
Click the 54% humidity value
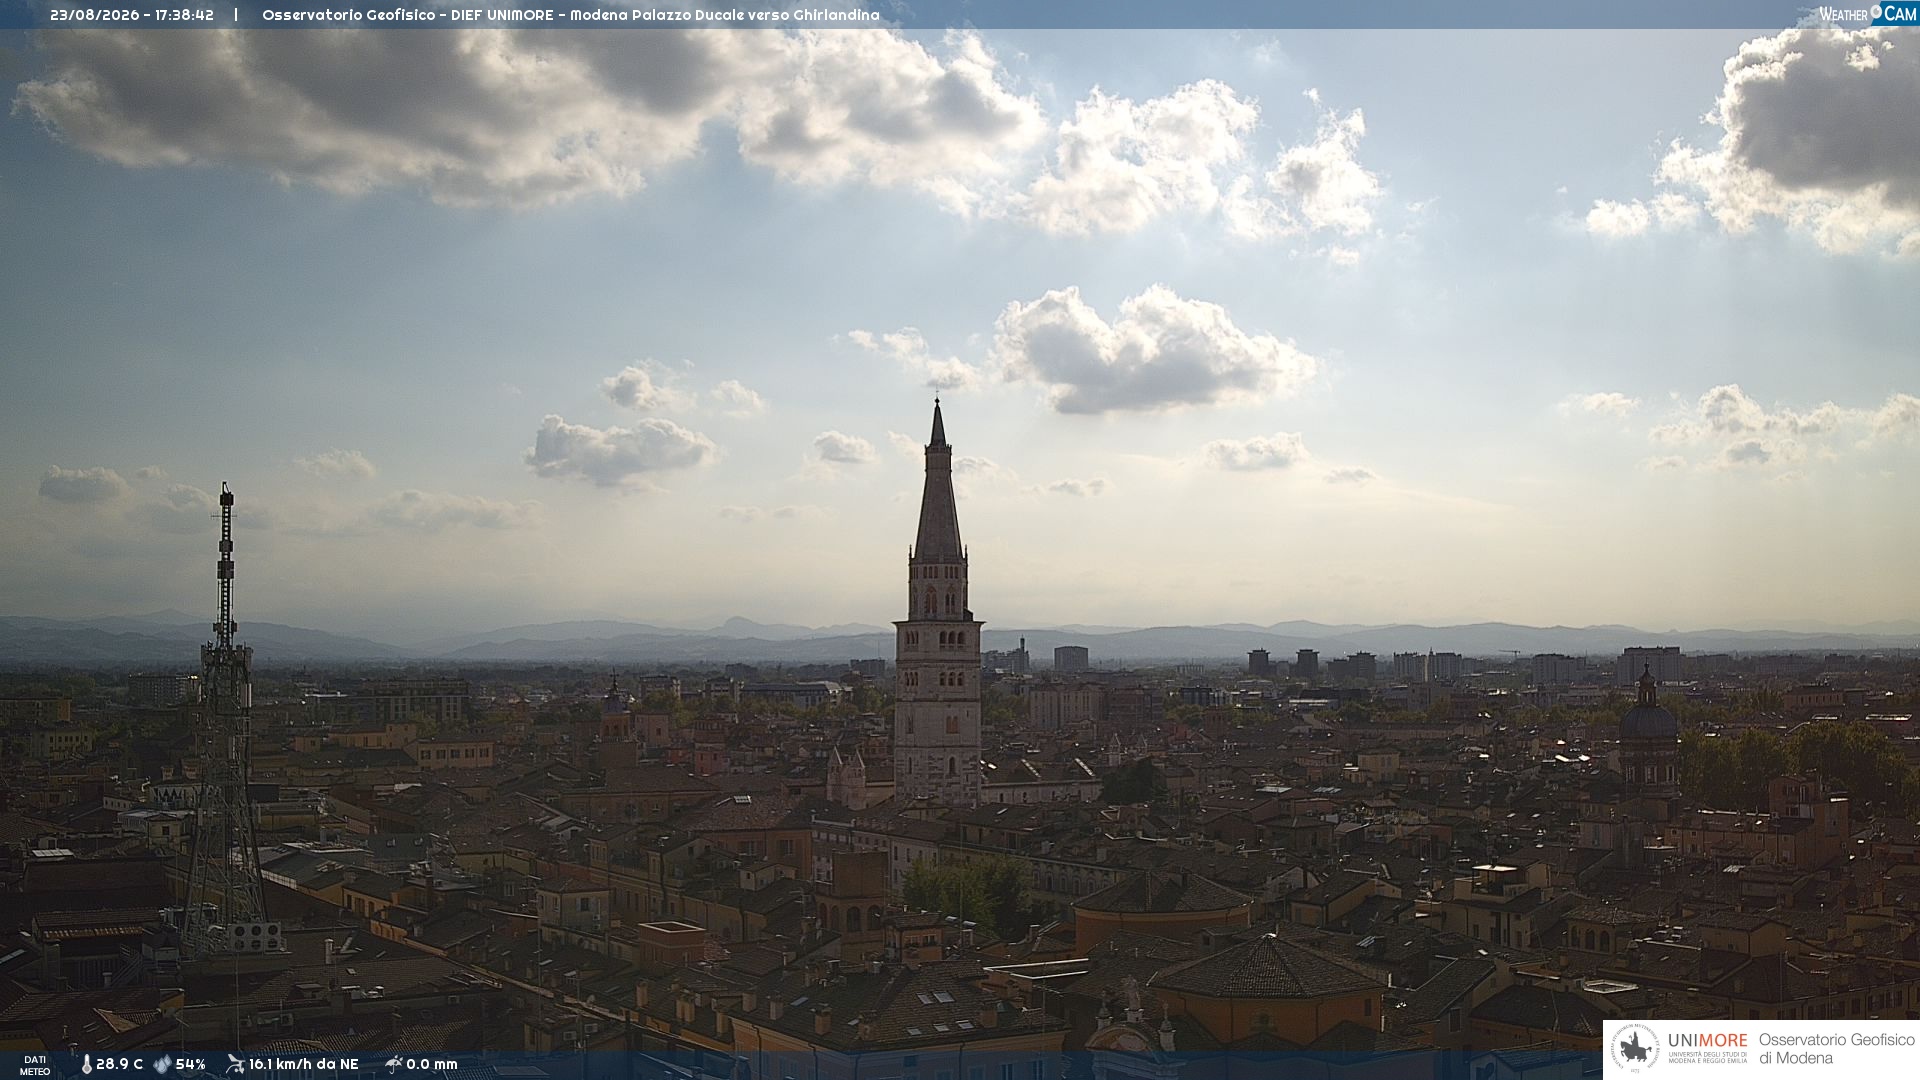click(x=190, y=1065)
